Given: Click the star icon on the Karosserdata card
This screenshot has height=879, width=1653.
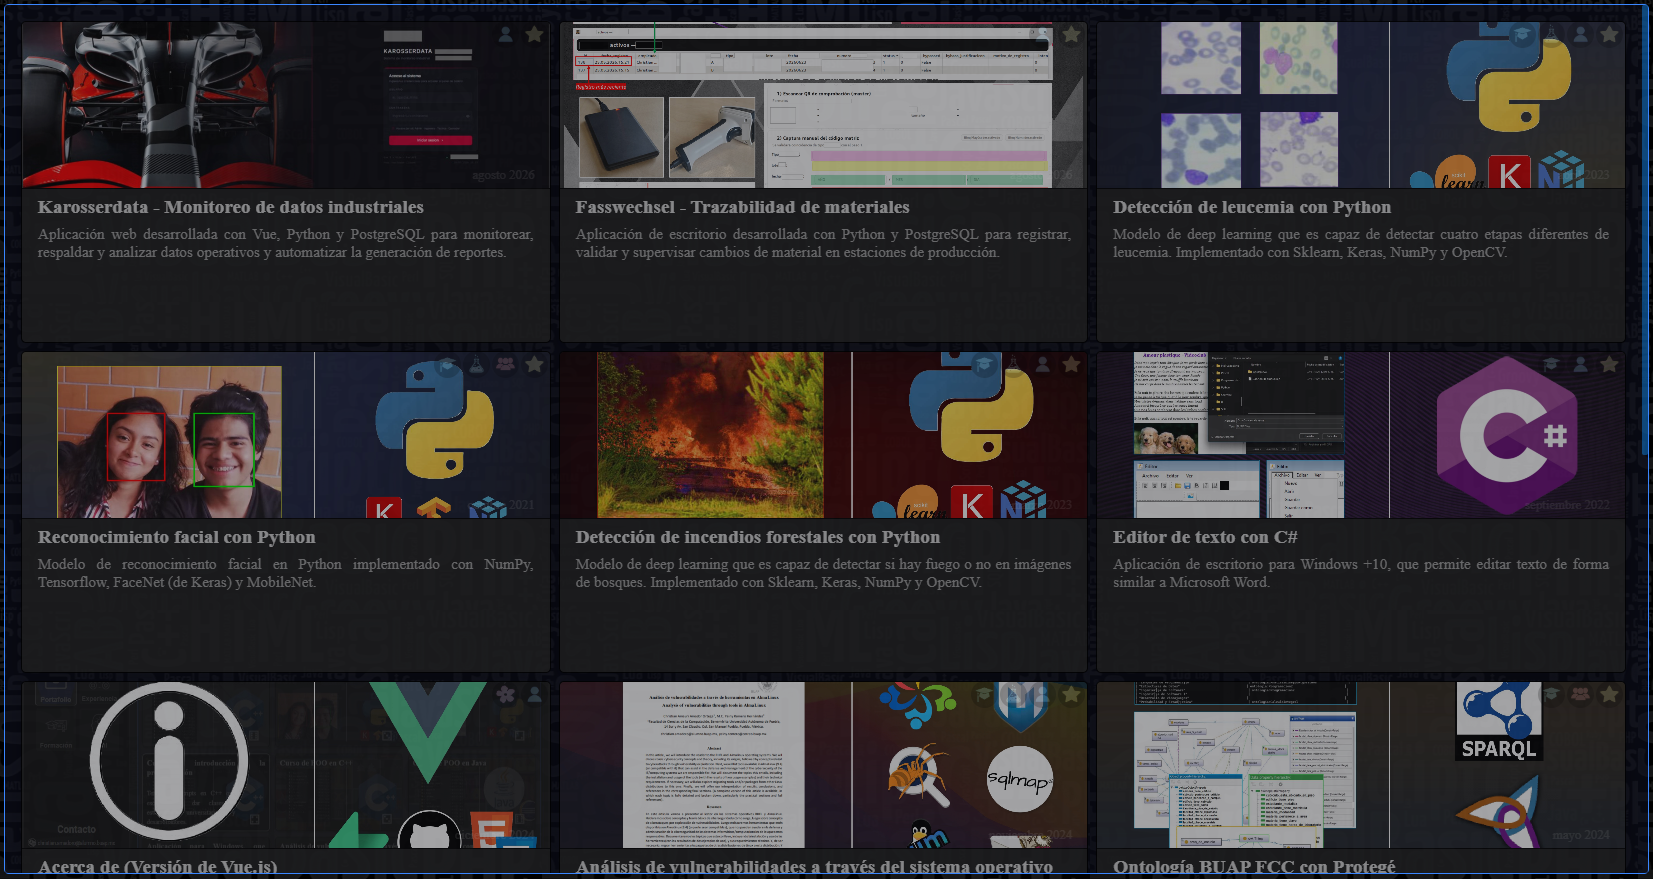Looking at the screenshot, I should tap(535, 35).
